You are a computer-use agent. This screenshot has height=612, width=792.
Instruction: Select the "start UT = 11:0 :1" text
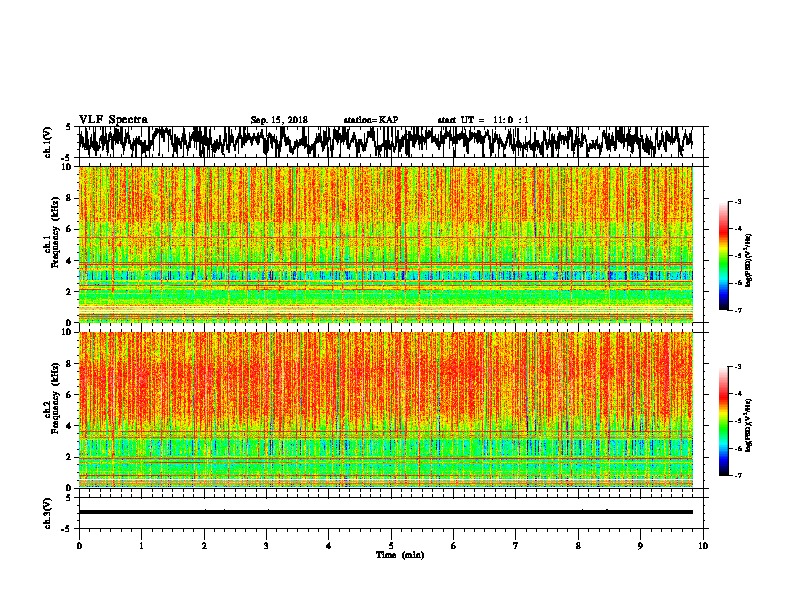[x=483, y=120]
